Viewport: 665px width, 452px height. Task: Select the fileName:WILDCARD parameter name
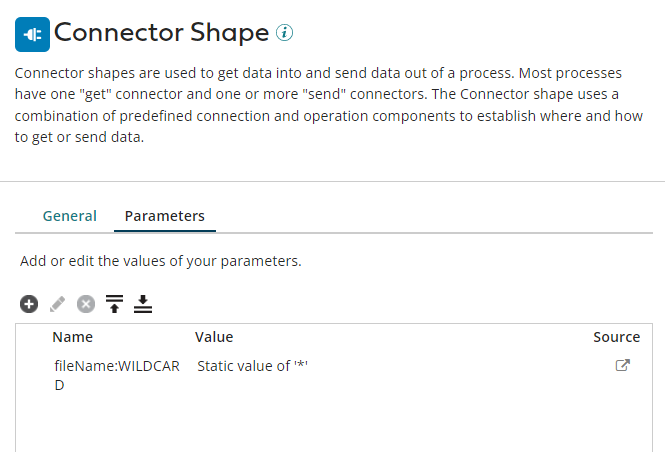click(x=117, y=375)
